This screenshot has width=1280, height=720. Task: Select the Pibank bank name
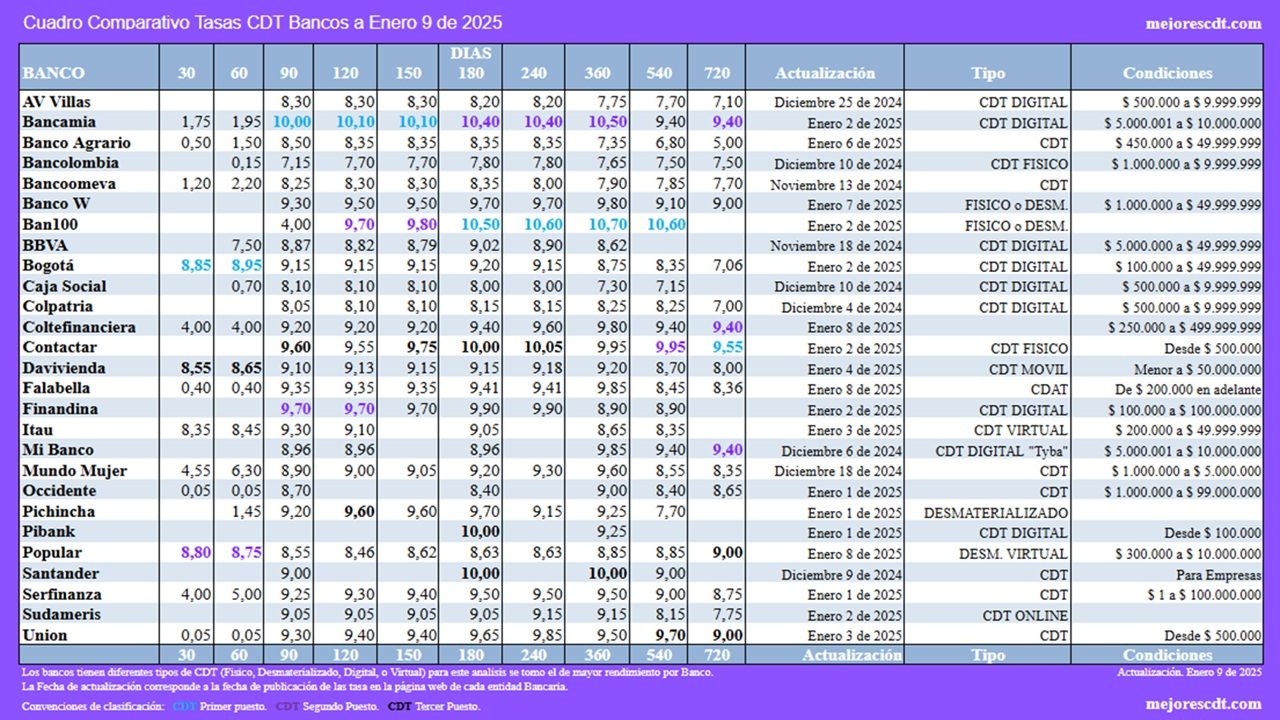(49, 532)
